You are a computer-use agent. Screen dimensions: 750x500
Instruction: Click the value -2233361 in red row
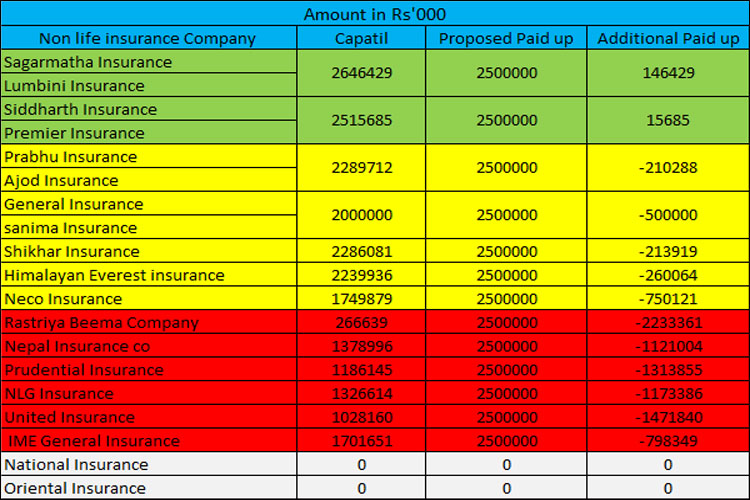668,323
